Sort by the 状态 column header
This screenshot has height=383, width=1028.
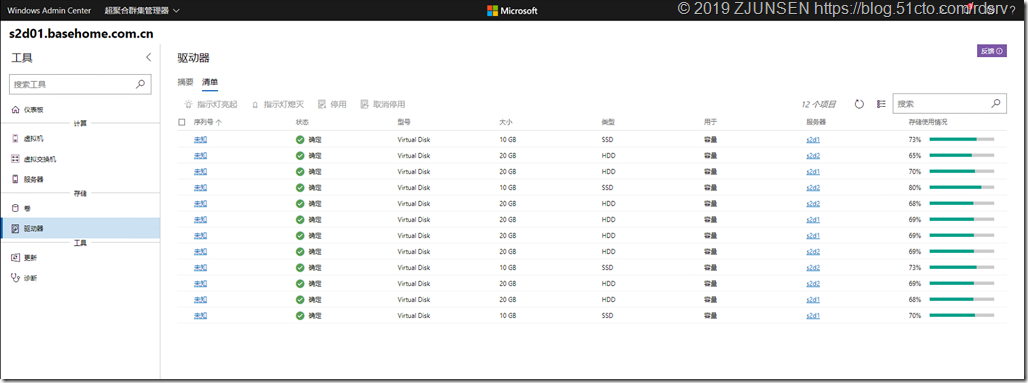[302, 122]
